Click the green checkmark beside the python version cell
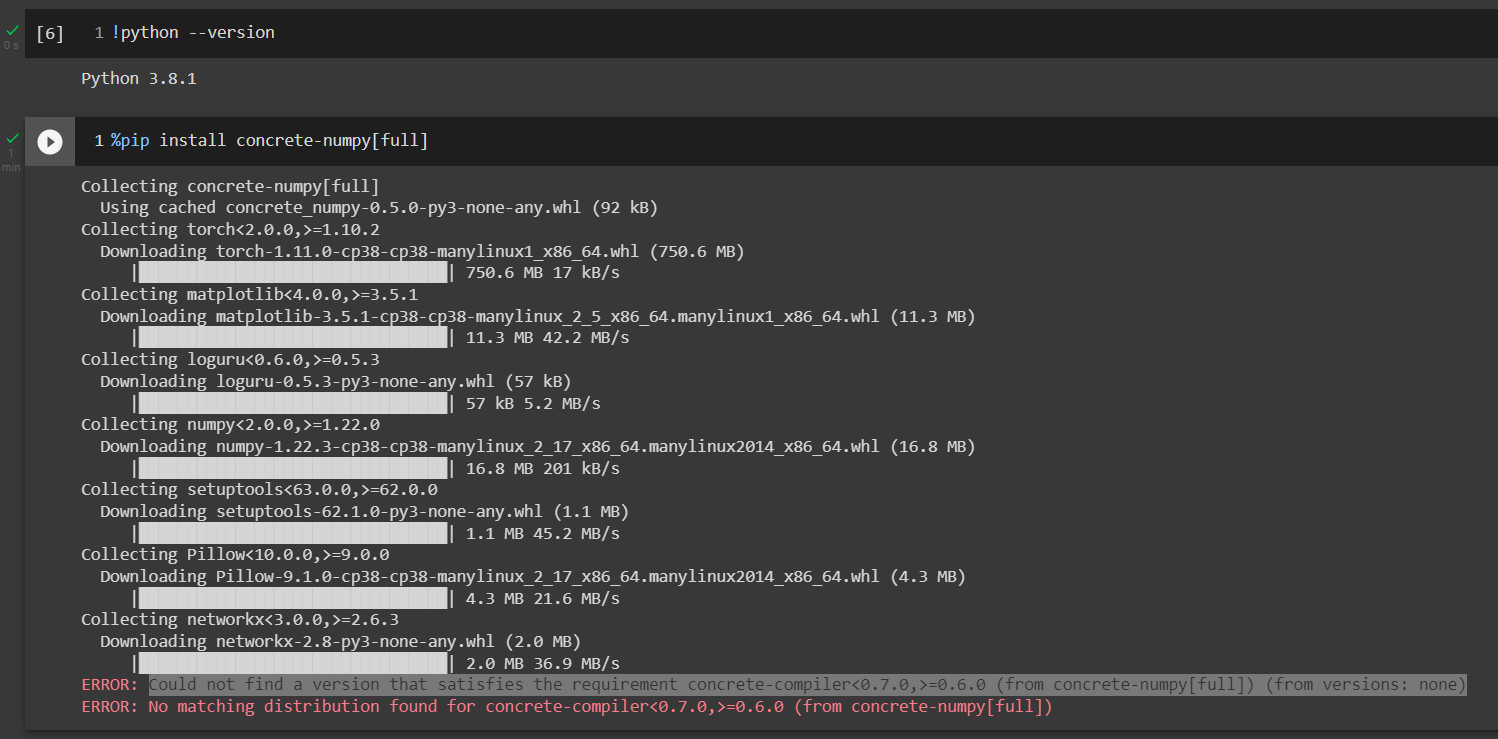 click(x=12, y=31)
